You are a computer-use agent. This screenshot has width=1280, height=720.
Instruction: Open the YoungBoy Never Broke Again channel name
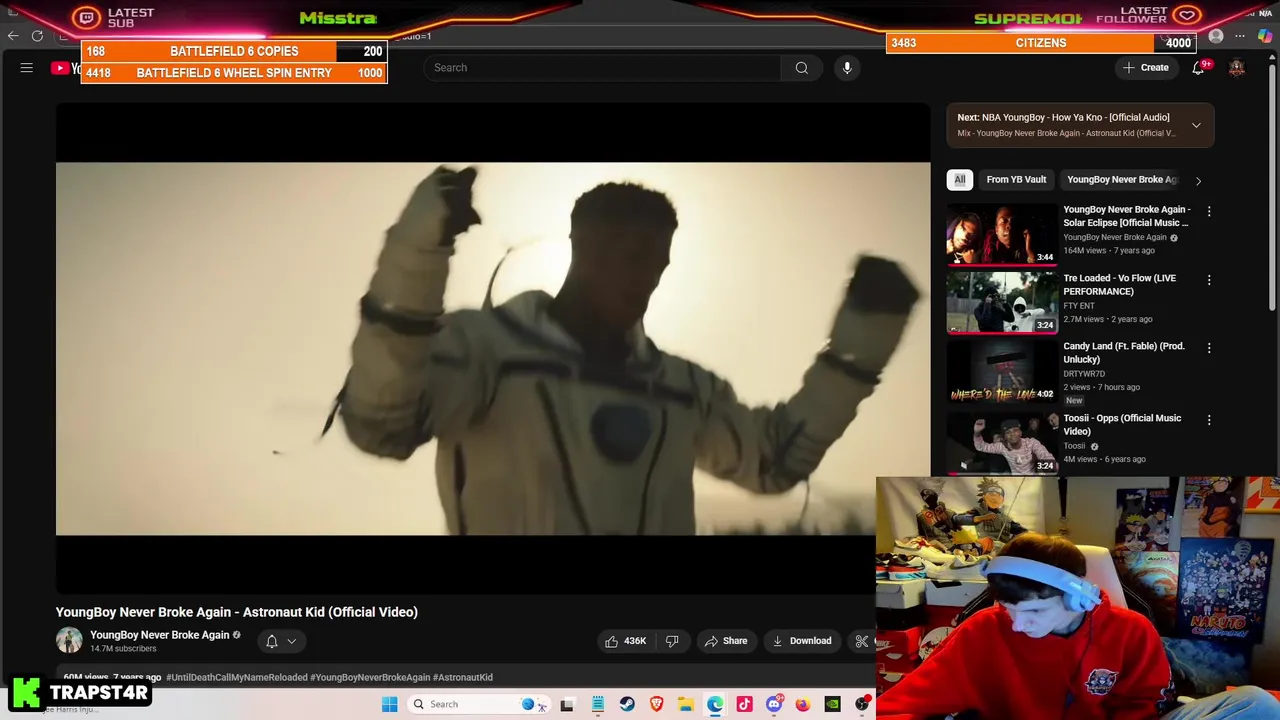[160, 635]
